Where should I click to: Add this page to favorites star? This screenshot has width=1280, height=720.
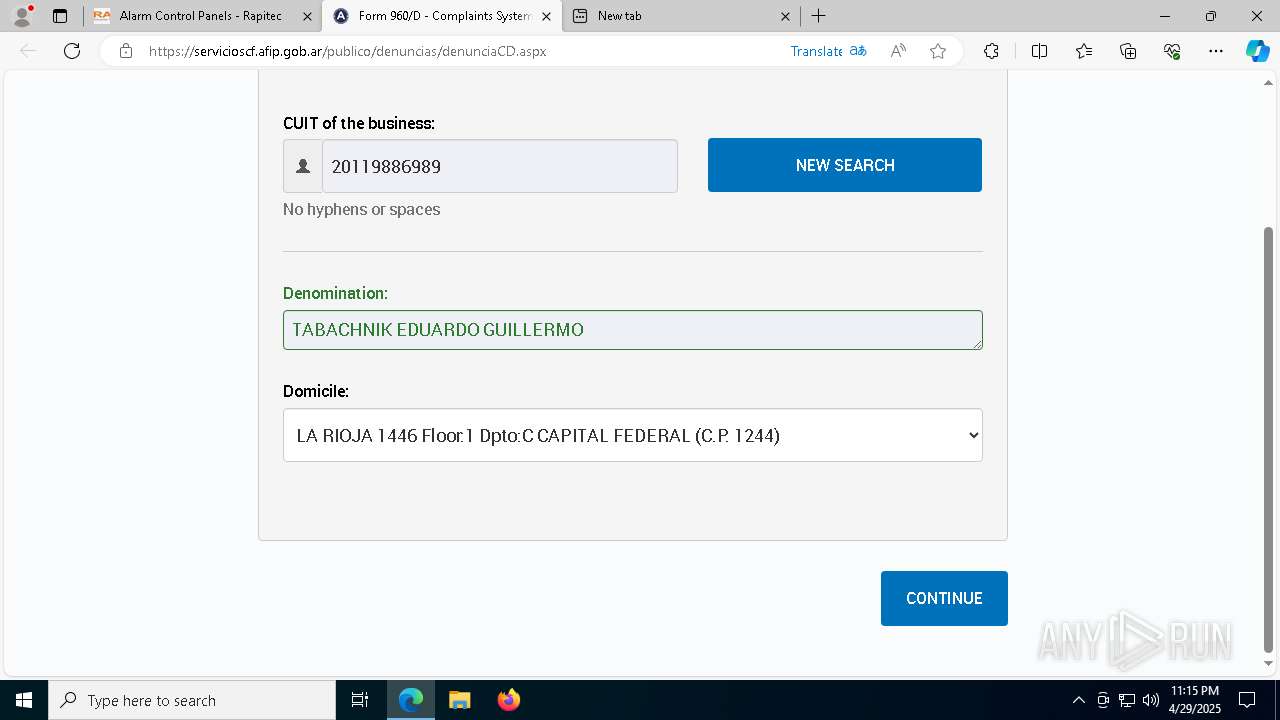click(938, 51)
